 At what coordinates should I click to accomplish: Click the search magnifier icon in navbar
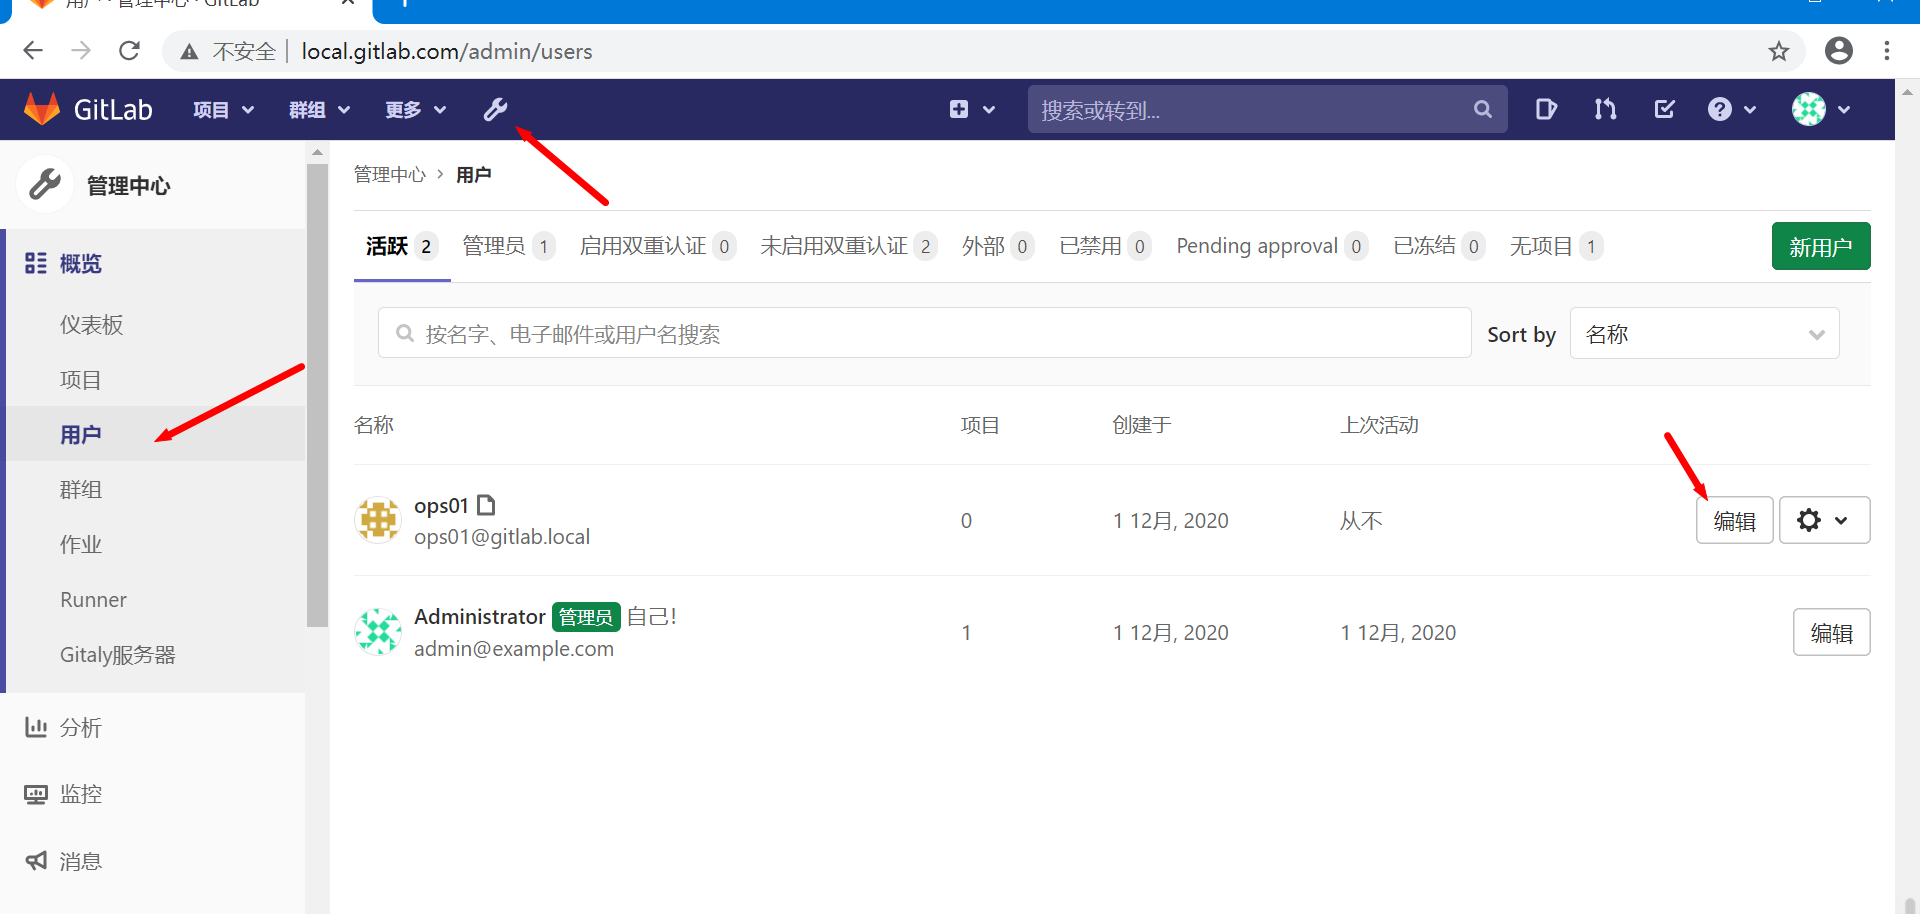click(1482, 109)
